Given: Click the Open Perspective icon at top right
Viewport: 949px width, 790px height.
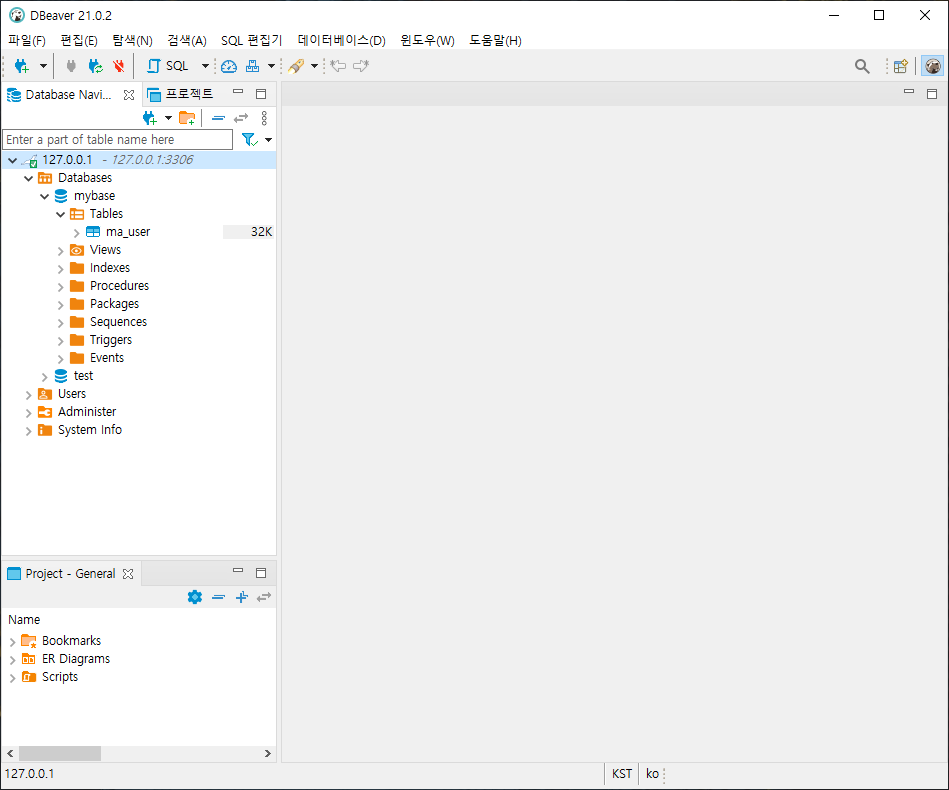Looking at the screenshot, I should [x=901, y=66].
